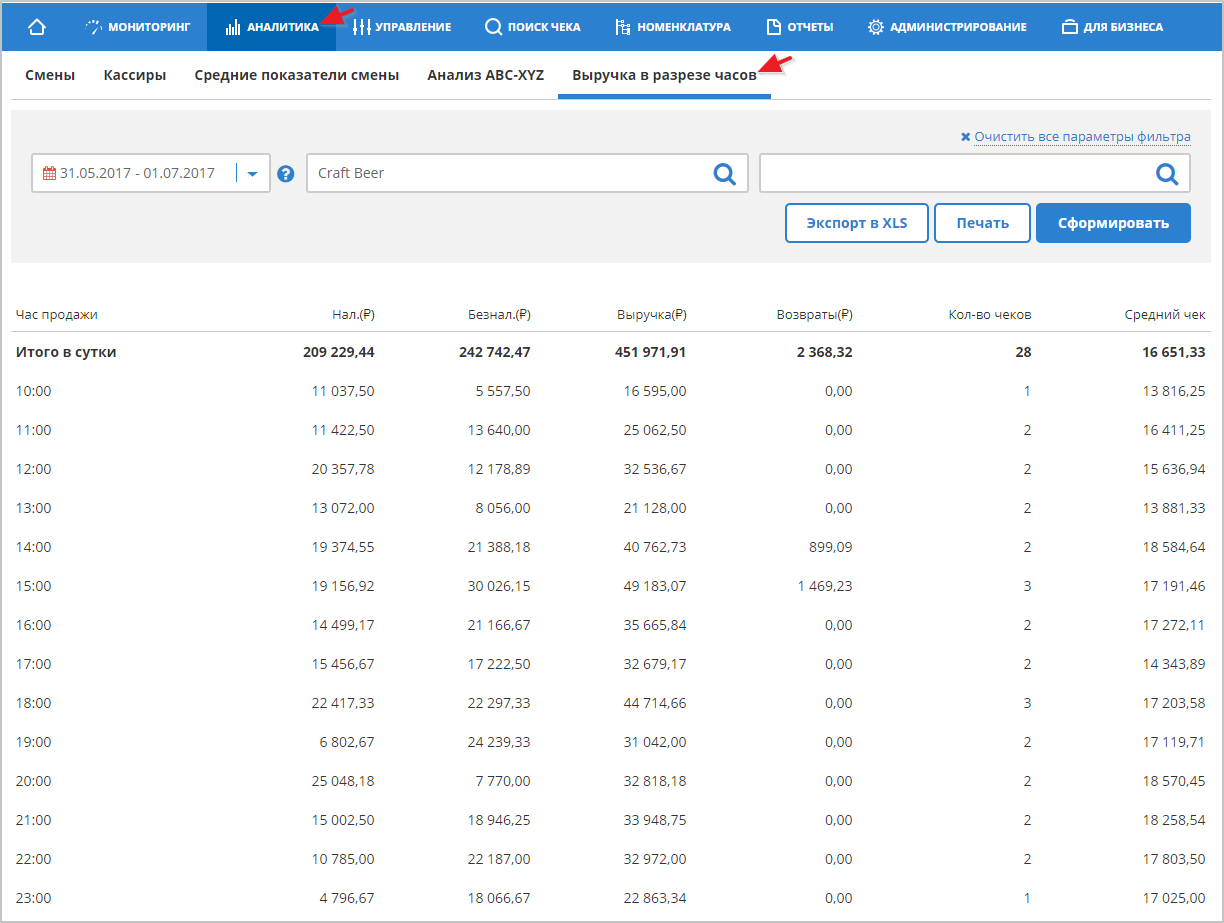Select the Анализ ABC-XYZ tab

[x=485, y=75]
